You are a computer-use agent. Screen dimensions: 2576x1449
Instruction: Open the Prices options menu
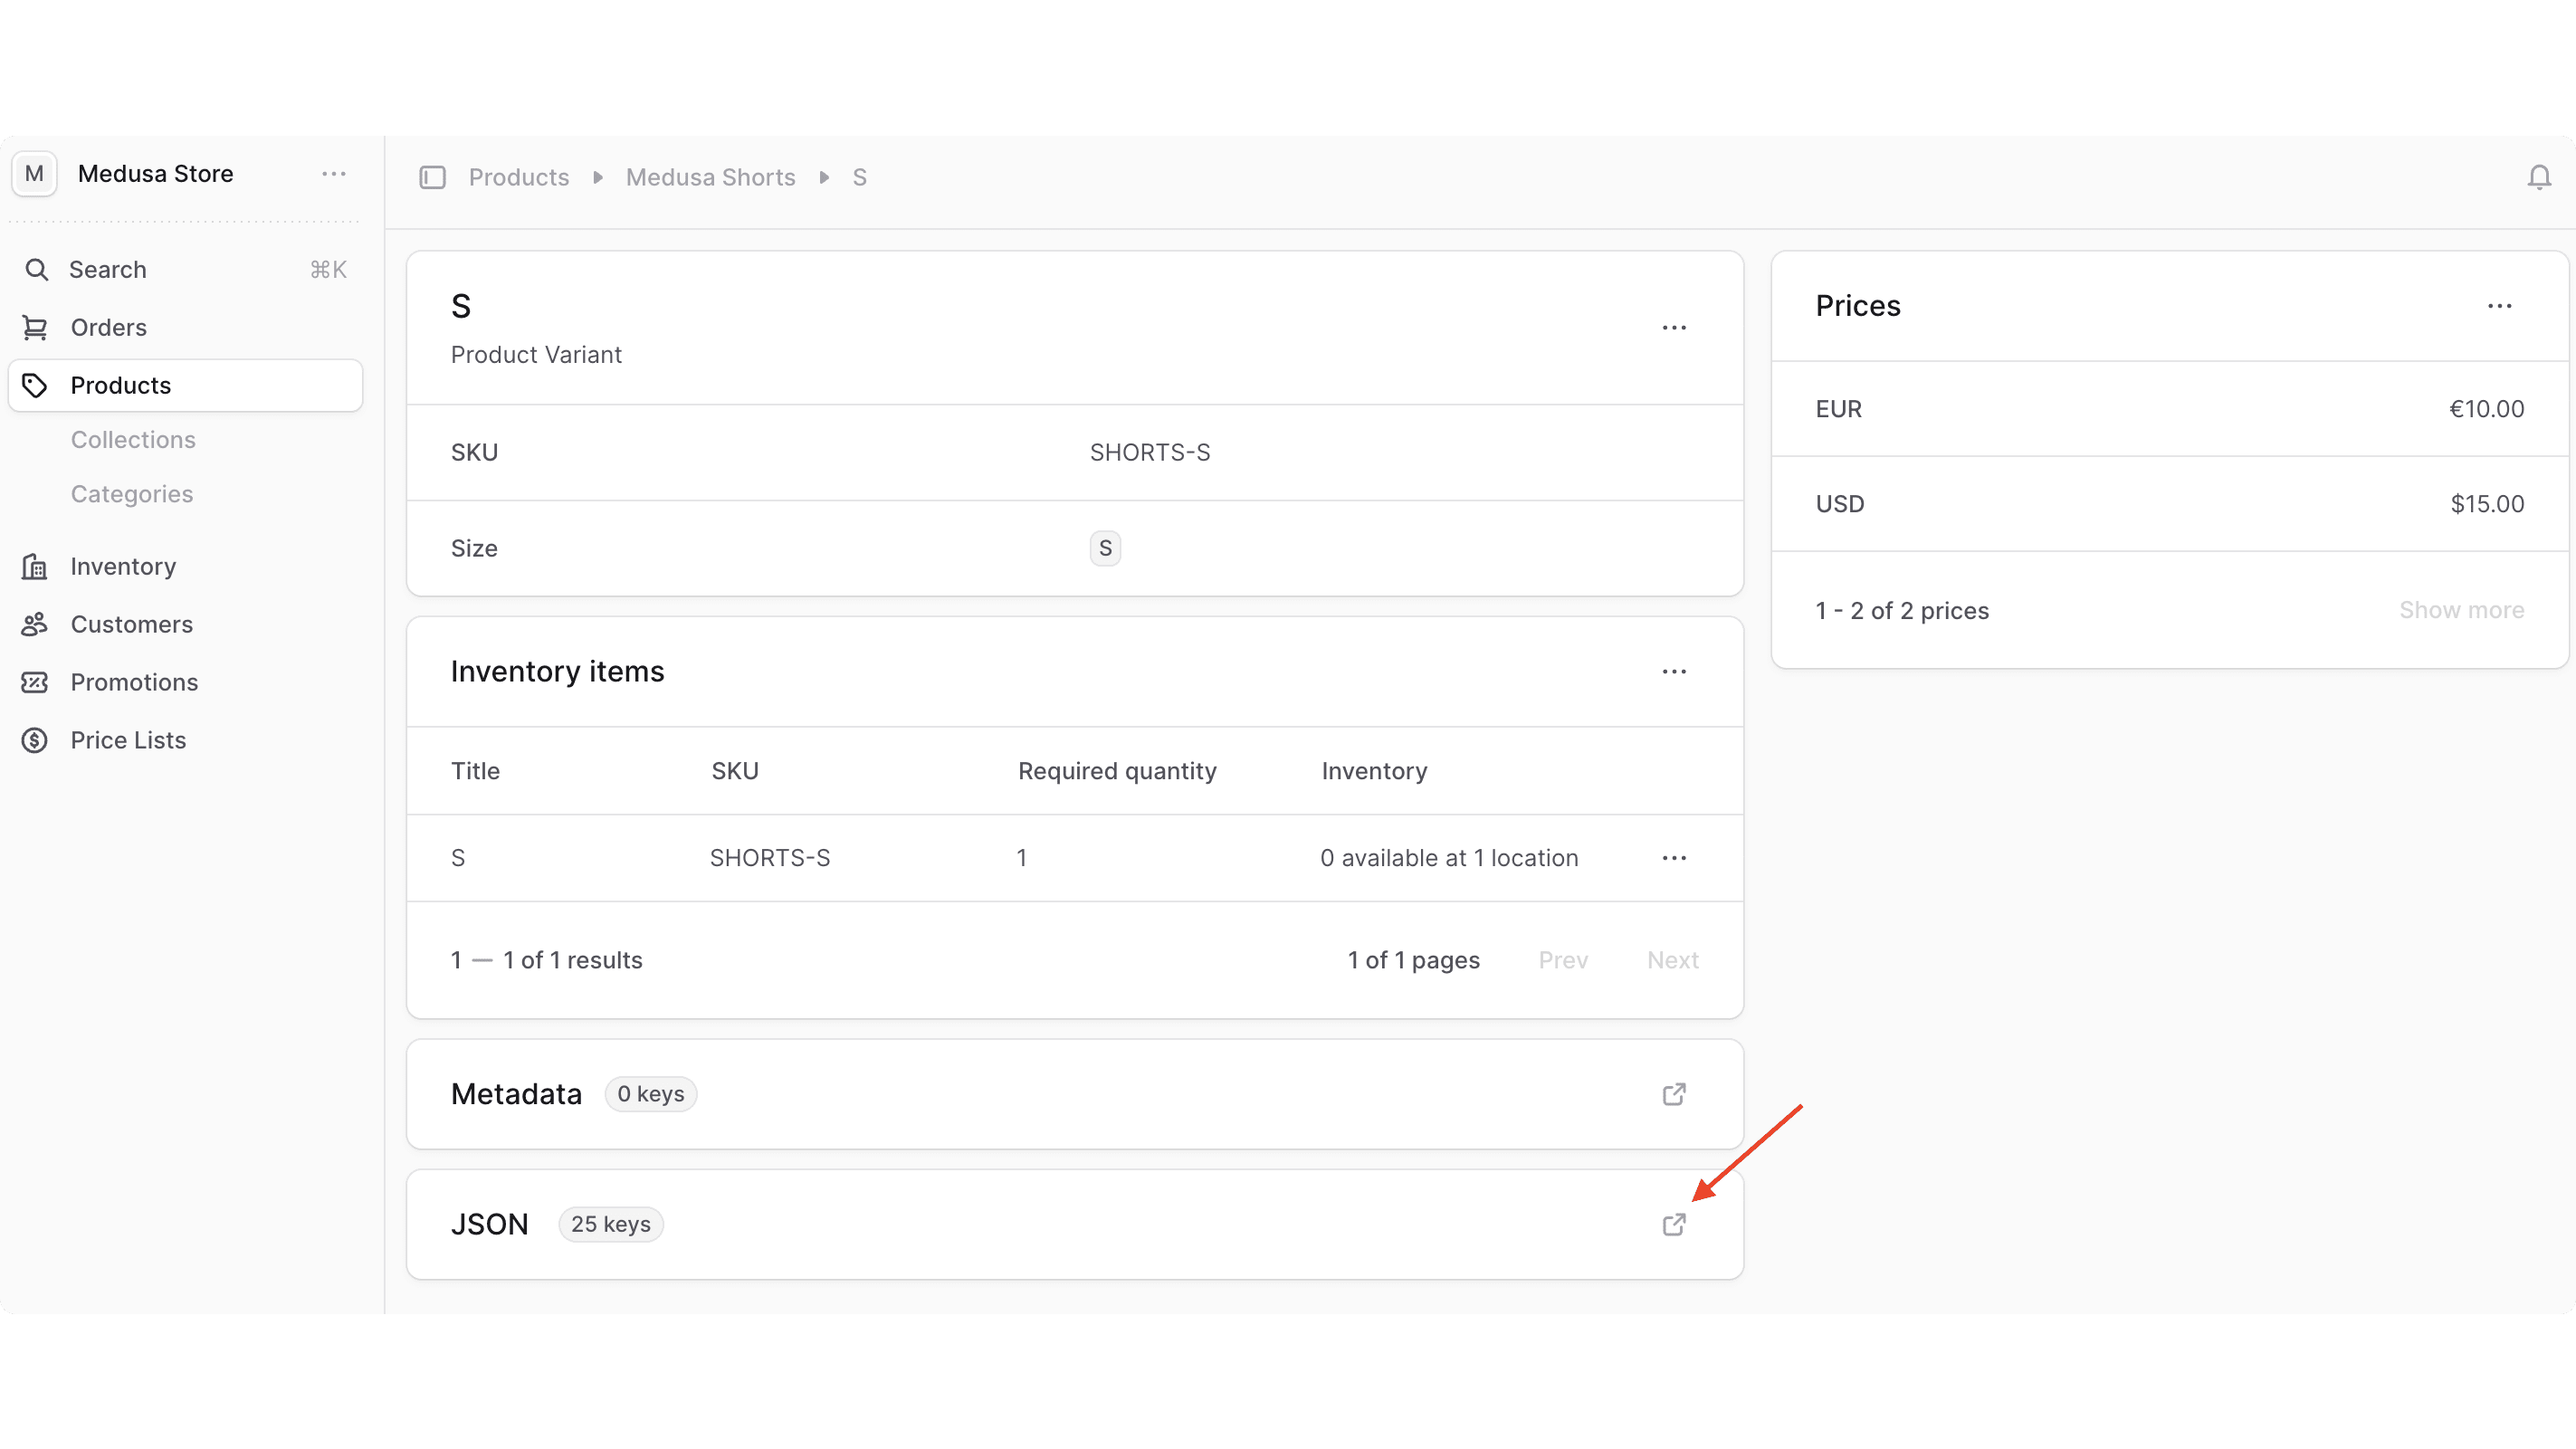(x=2500, y=306)
